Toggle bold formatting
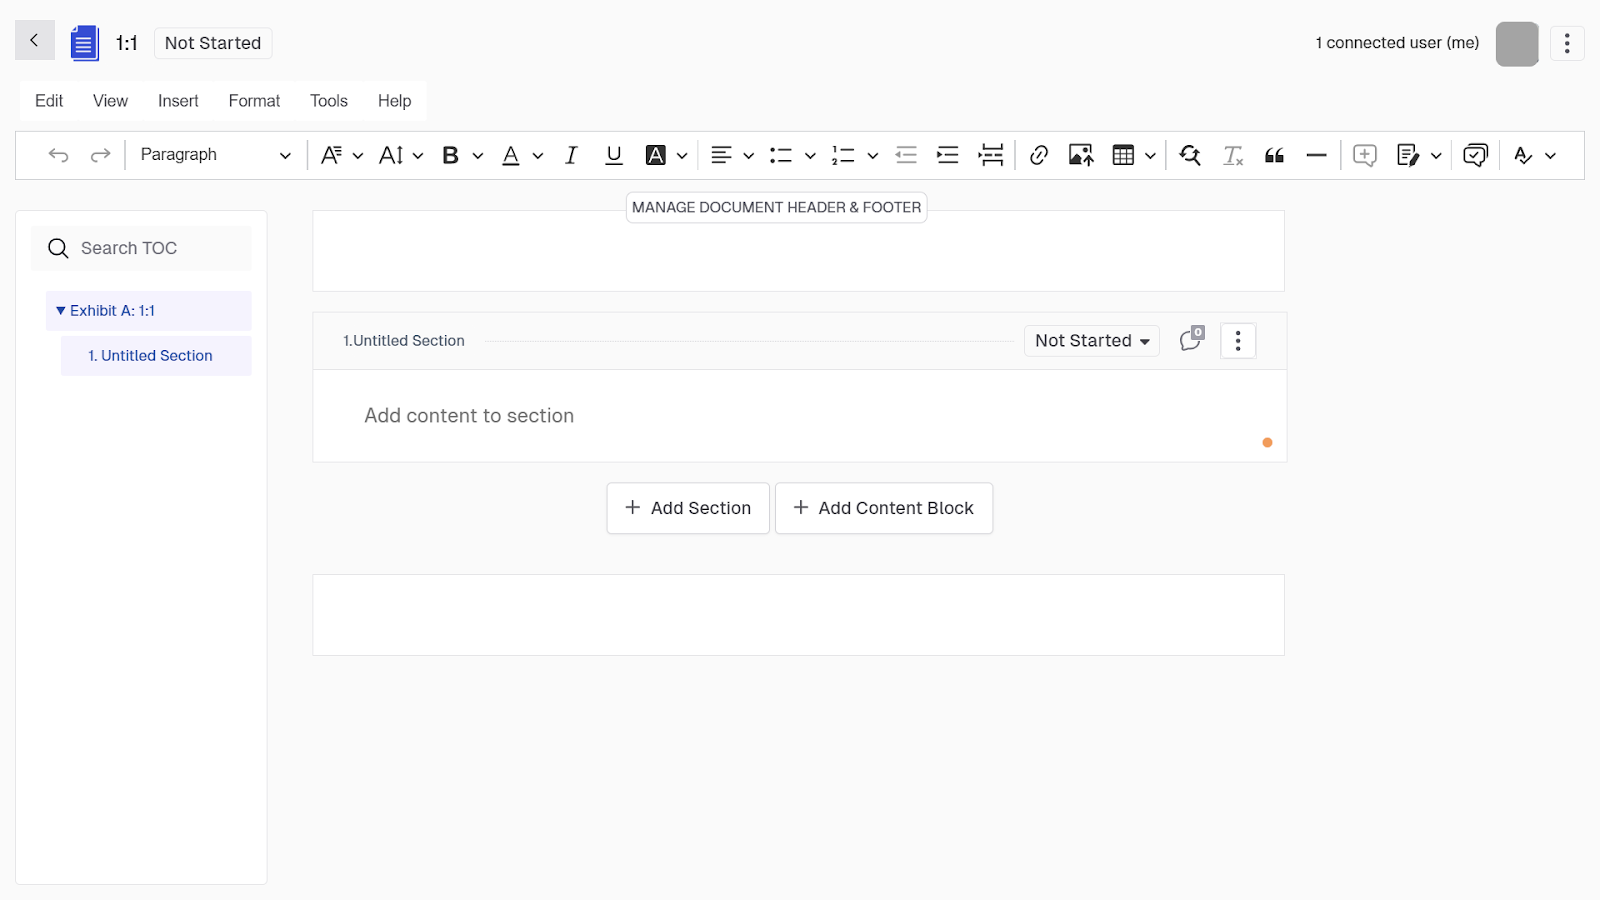 point(450,155)
